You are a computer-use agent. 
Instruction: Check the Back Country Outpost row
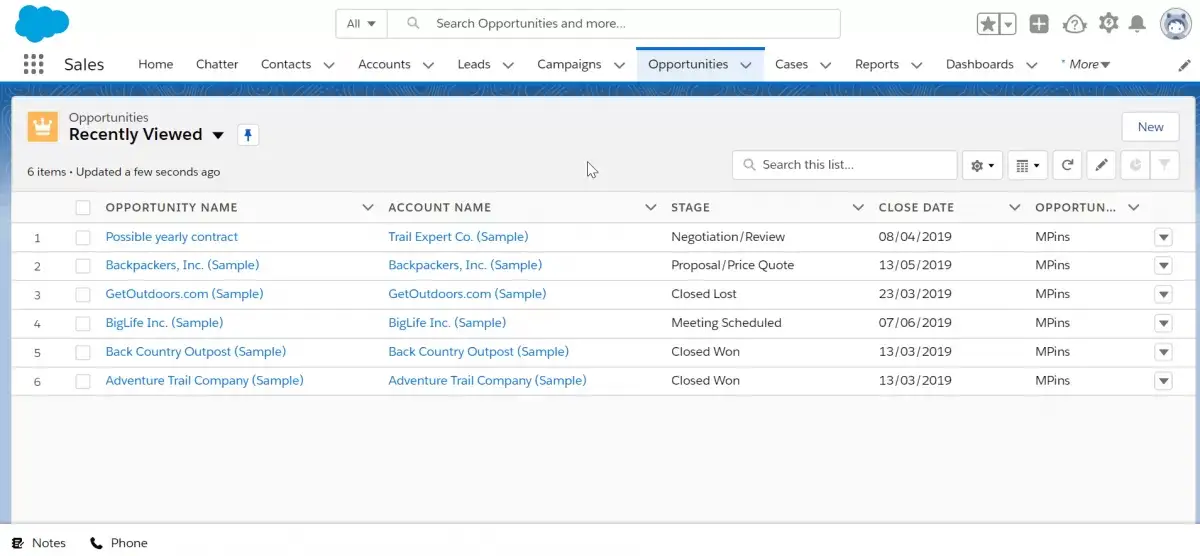pyautogui.click(x=83, y=353)
